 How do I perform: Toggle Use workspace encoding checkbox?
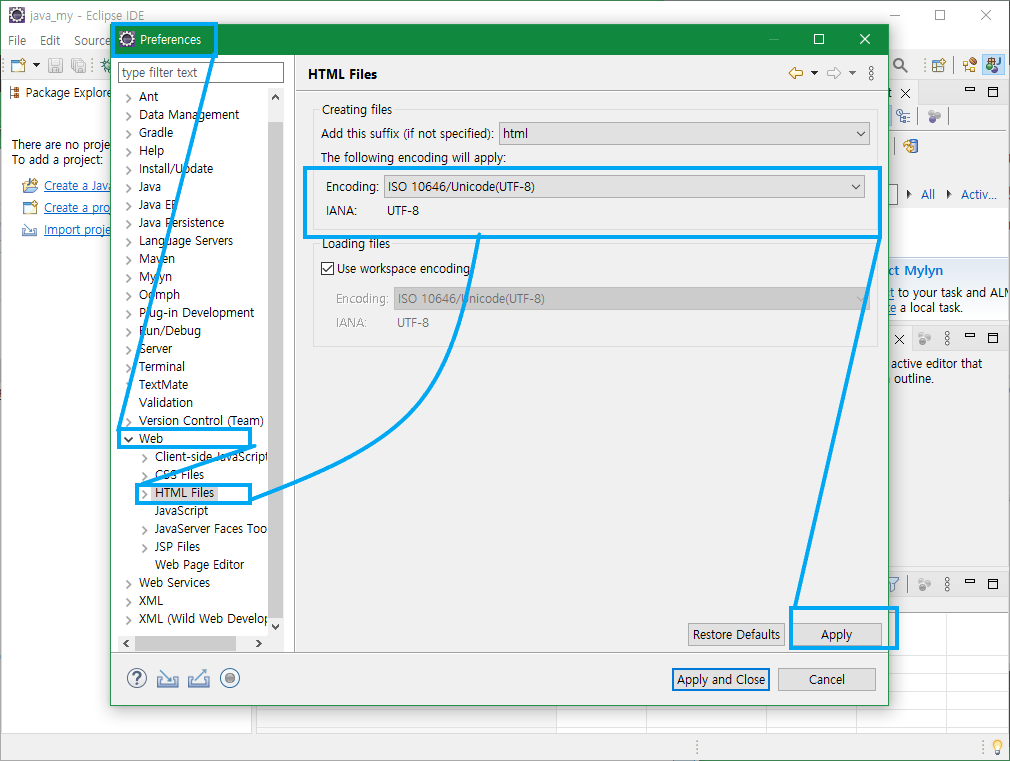click(x=327, y=269)
